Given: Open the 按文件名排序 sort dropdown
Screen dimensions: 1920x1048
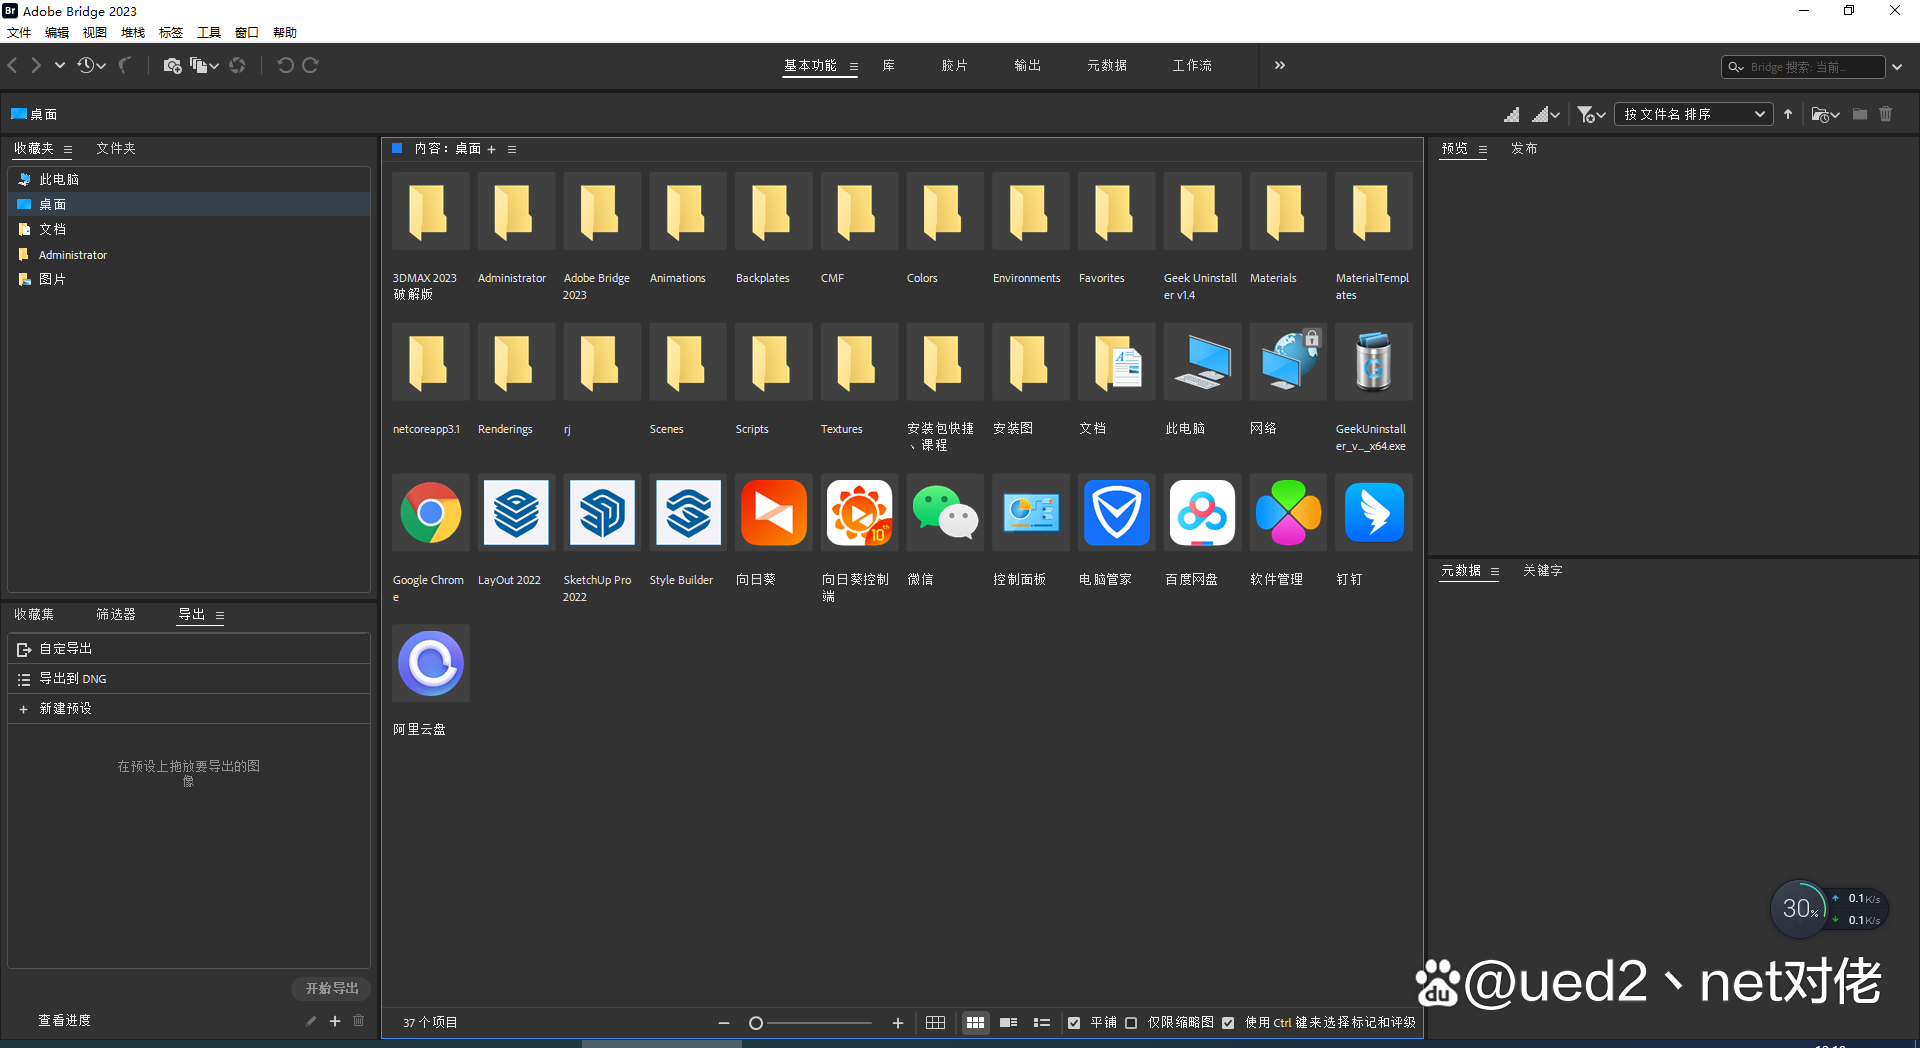Looking at the screenshot, I should click(1693, 114).
